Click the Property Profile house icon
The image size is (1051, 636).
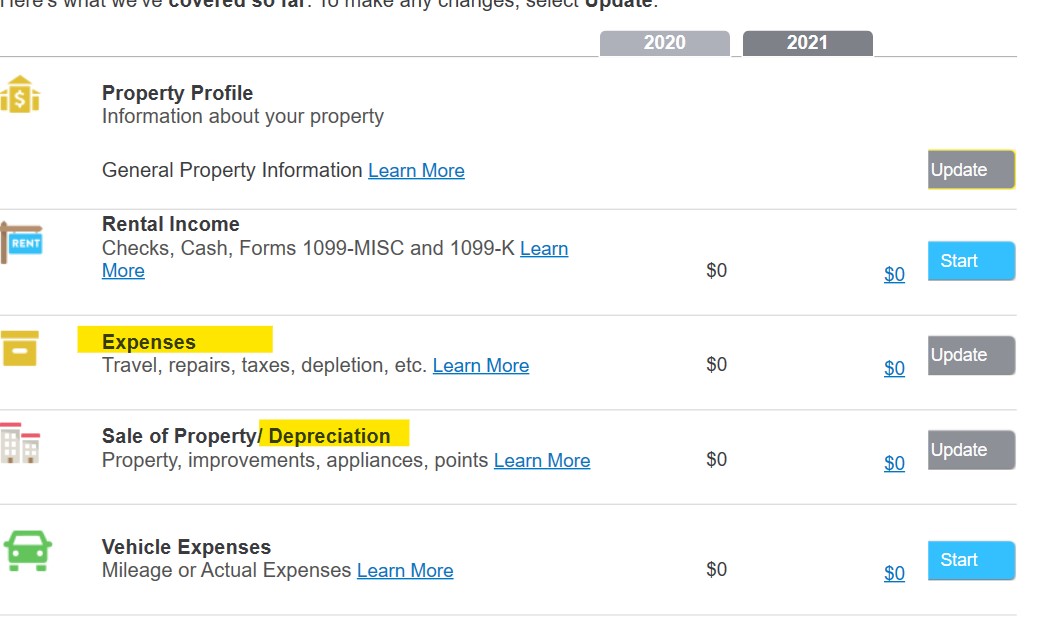click(x=20, y=94)
